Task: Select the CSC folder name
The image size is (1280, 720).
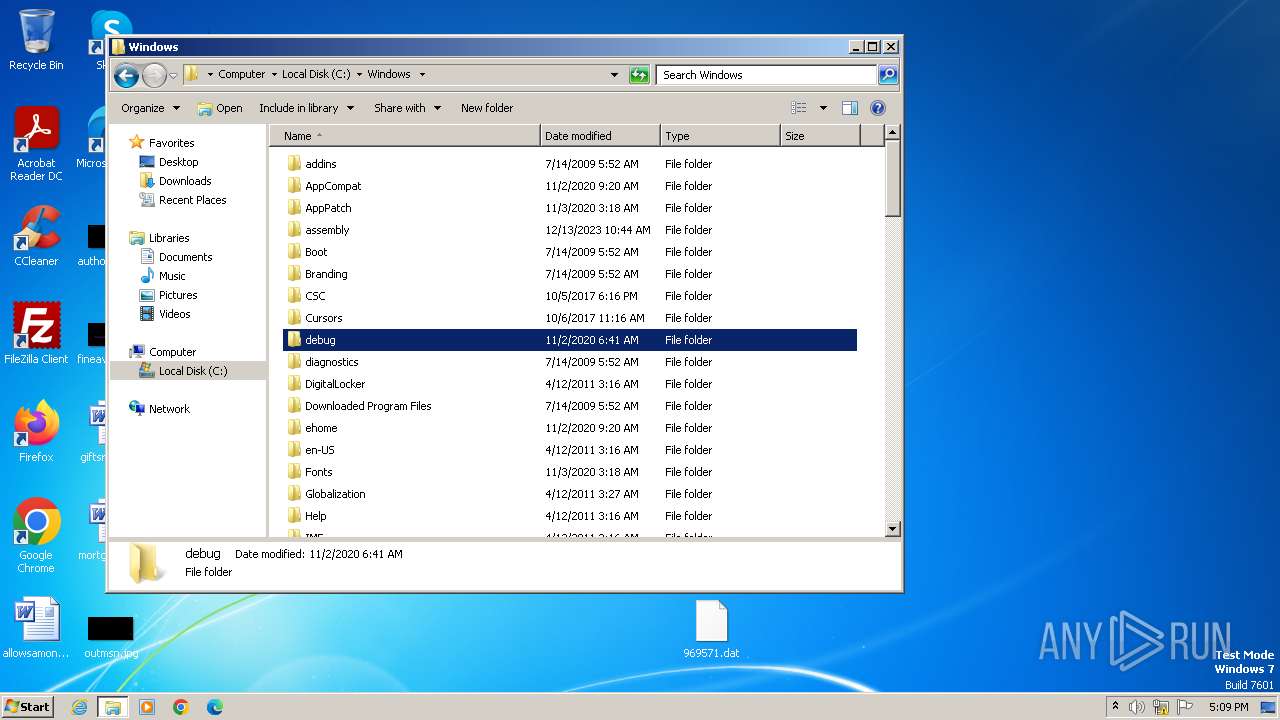Action: coord(315,296)
